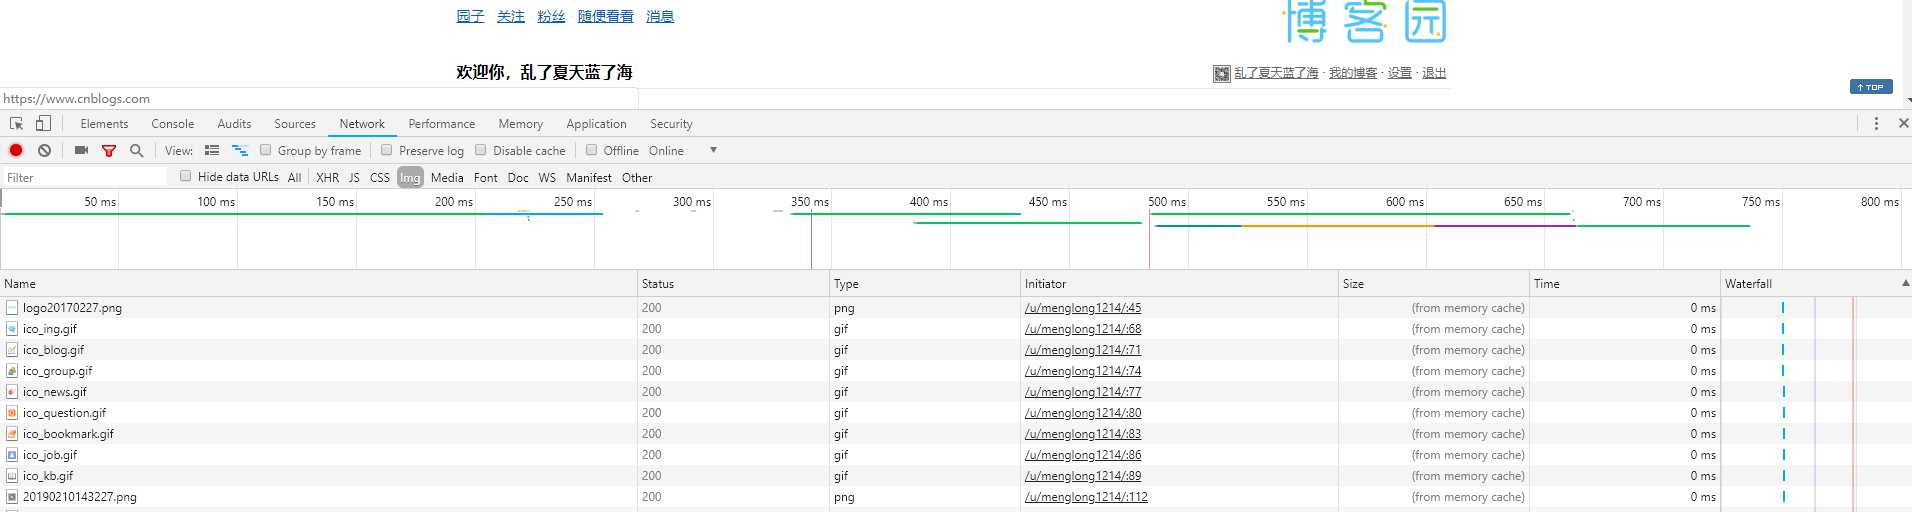Filter requests by Doc
Viewport: 1912px width, 512px height.
[518, 178]
